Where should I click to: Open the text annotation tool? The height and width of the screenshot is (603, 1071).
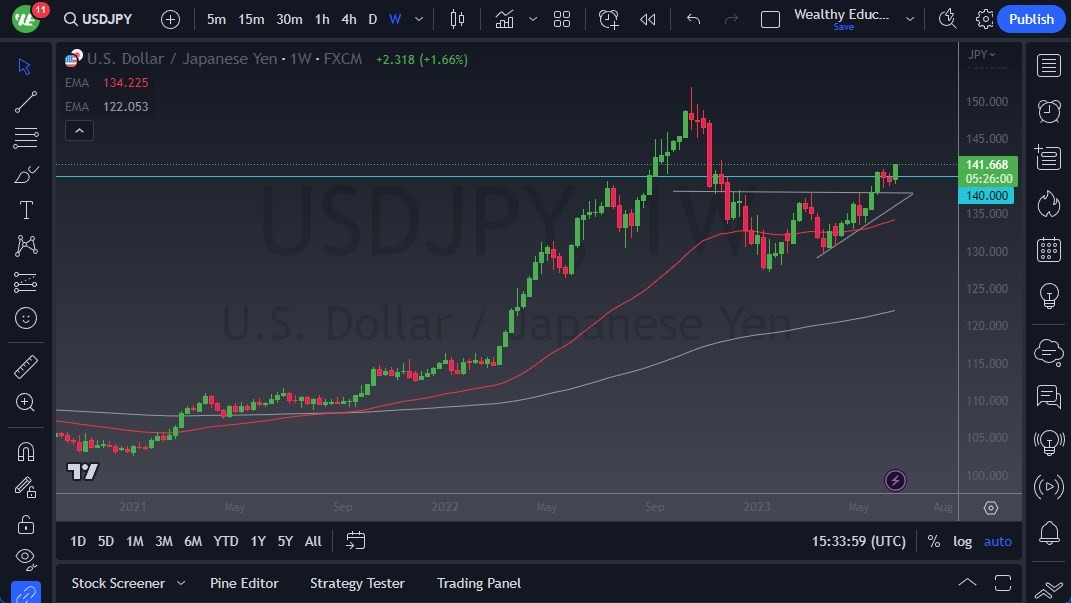pos(26,210)
